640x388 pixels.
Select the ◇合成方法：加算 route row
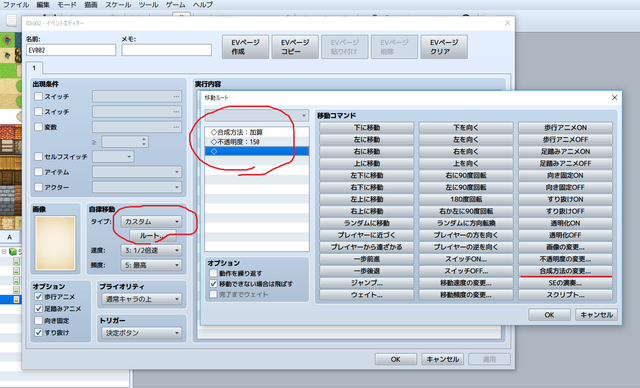coord(257,132)
